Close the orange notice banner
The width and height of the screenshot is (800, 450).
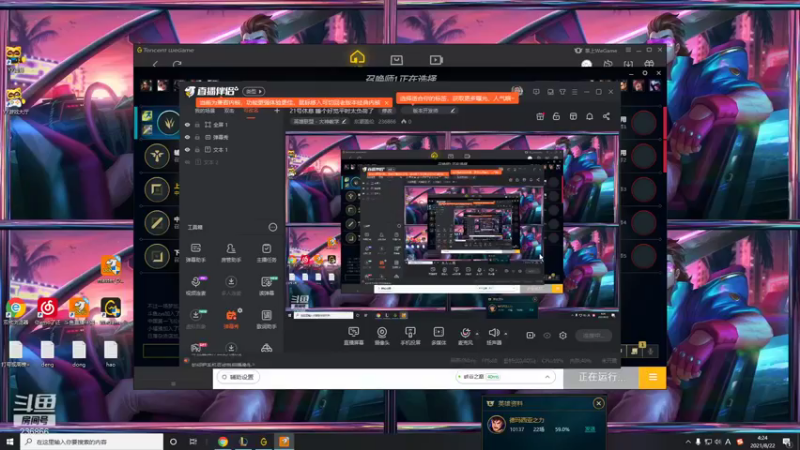[386, 103]
